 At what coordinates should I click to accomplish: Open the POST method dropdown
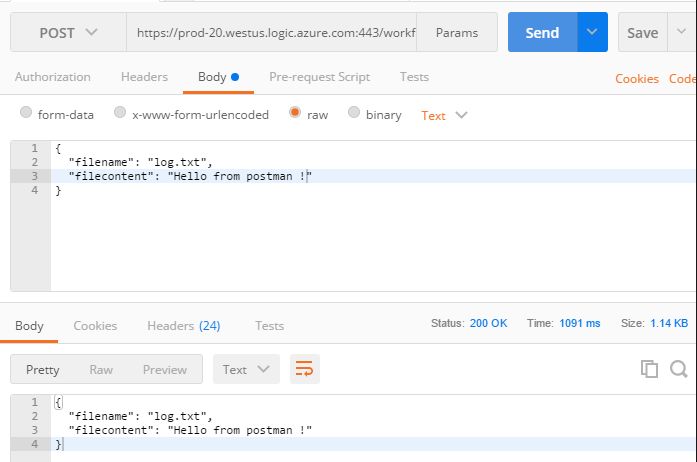(x=68, y=33)
